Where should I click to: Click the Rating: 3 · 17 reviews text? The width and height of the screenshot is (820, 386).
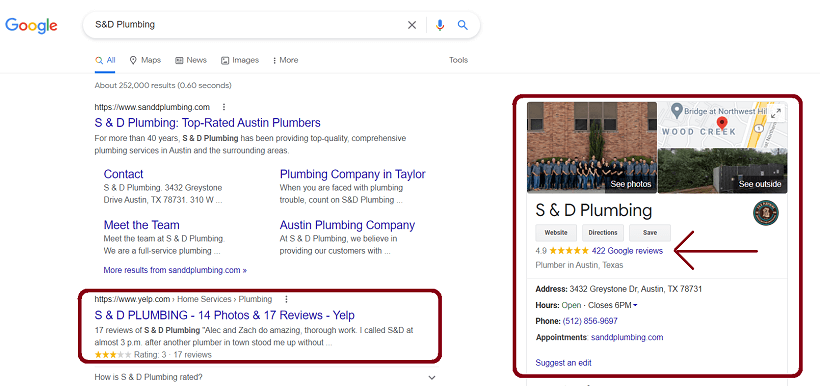(x=173, y=355)
